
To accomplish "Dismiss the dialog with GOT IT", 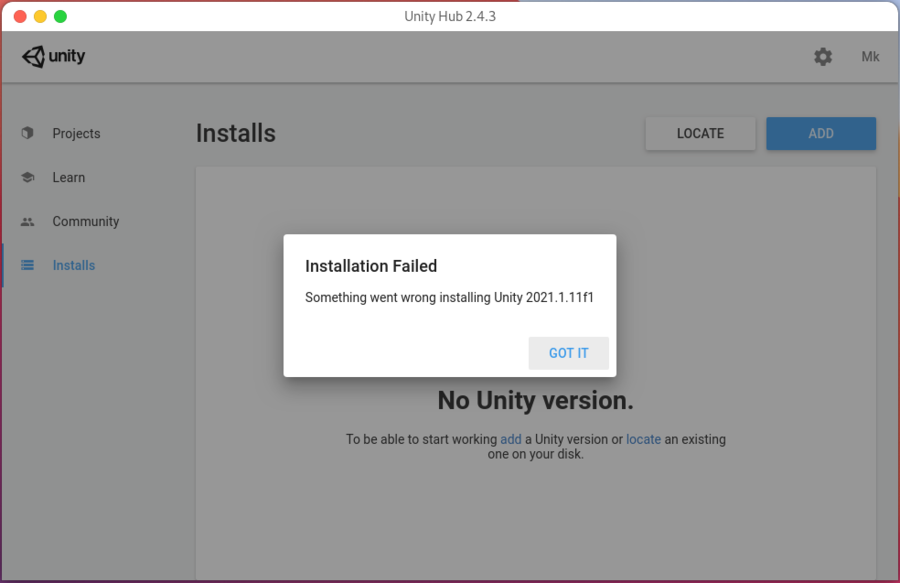I will pos(568,353).
